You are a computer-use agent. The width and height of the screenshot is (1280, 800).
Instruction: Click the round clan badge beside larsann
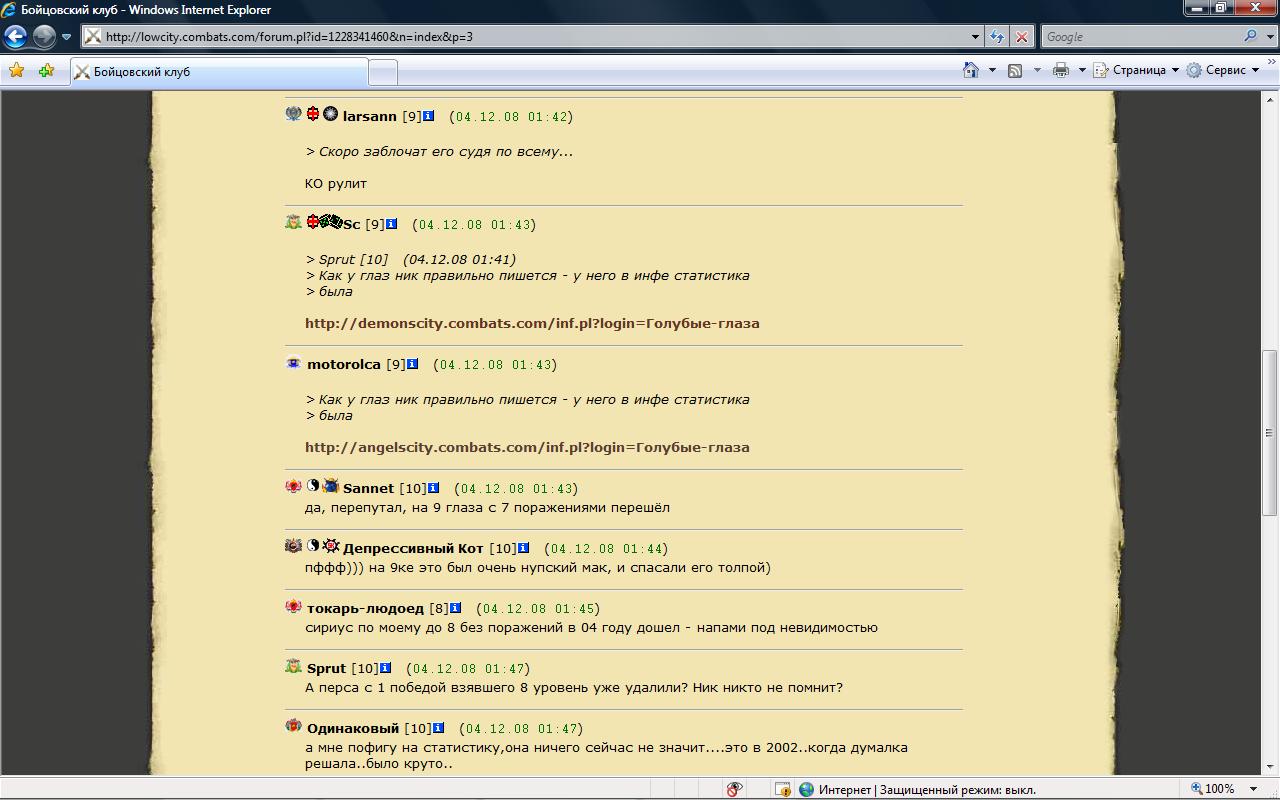(330, 114)
